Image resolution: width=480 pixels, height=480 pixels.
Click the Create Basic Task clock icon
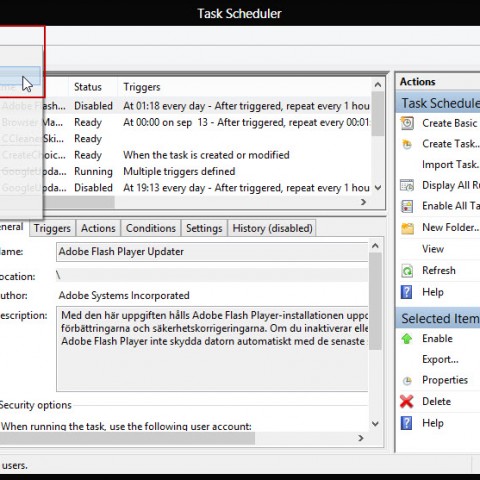(x=407, y=123)
